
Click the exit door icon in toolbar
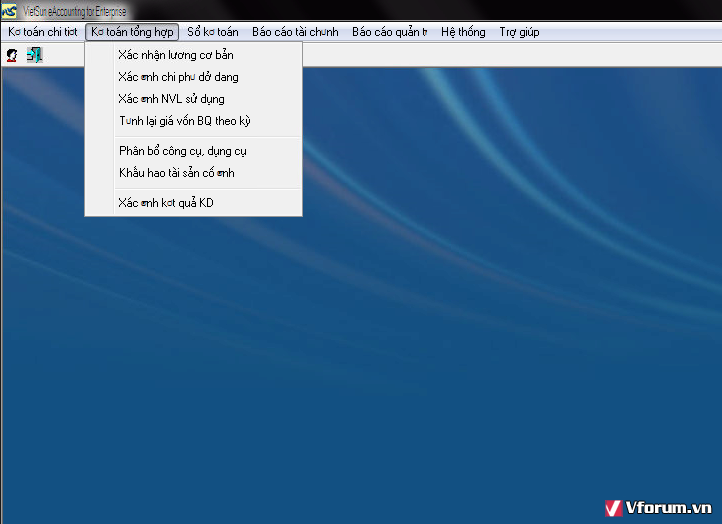coord(34,54)
